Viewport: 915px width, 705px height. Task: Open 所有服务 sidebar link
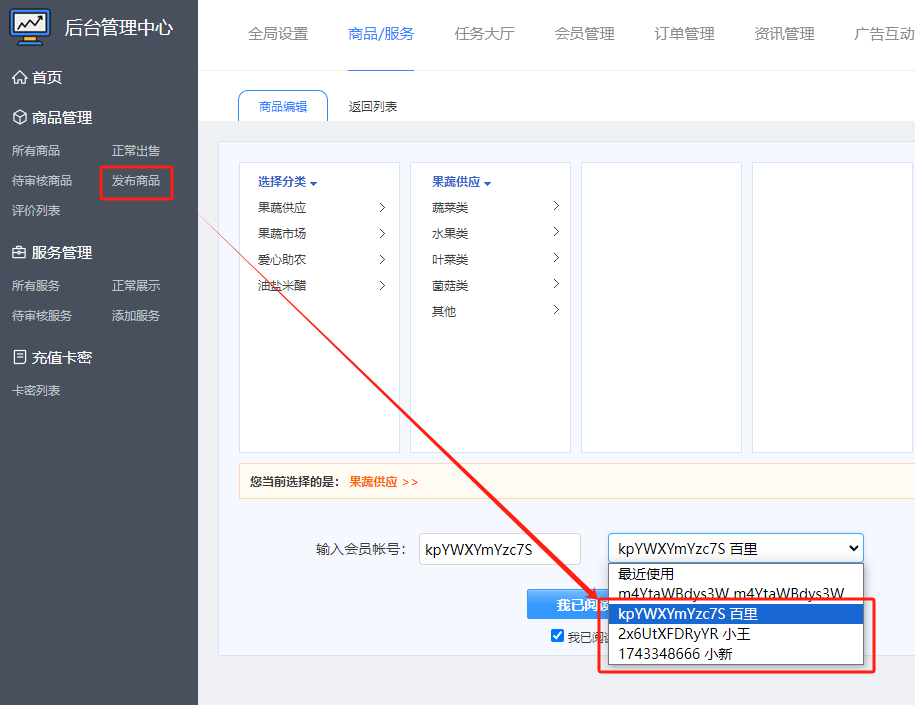click(36, 285)
